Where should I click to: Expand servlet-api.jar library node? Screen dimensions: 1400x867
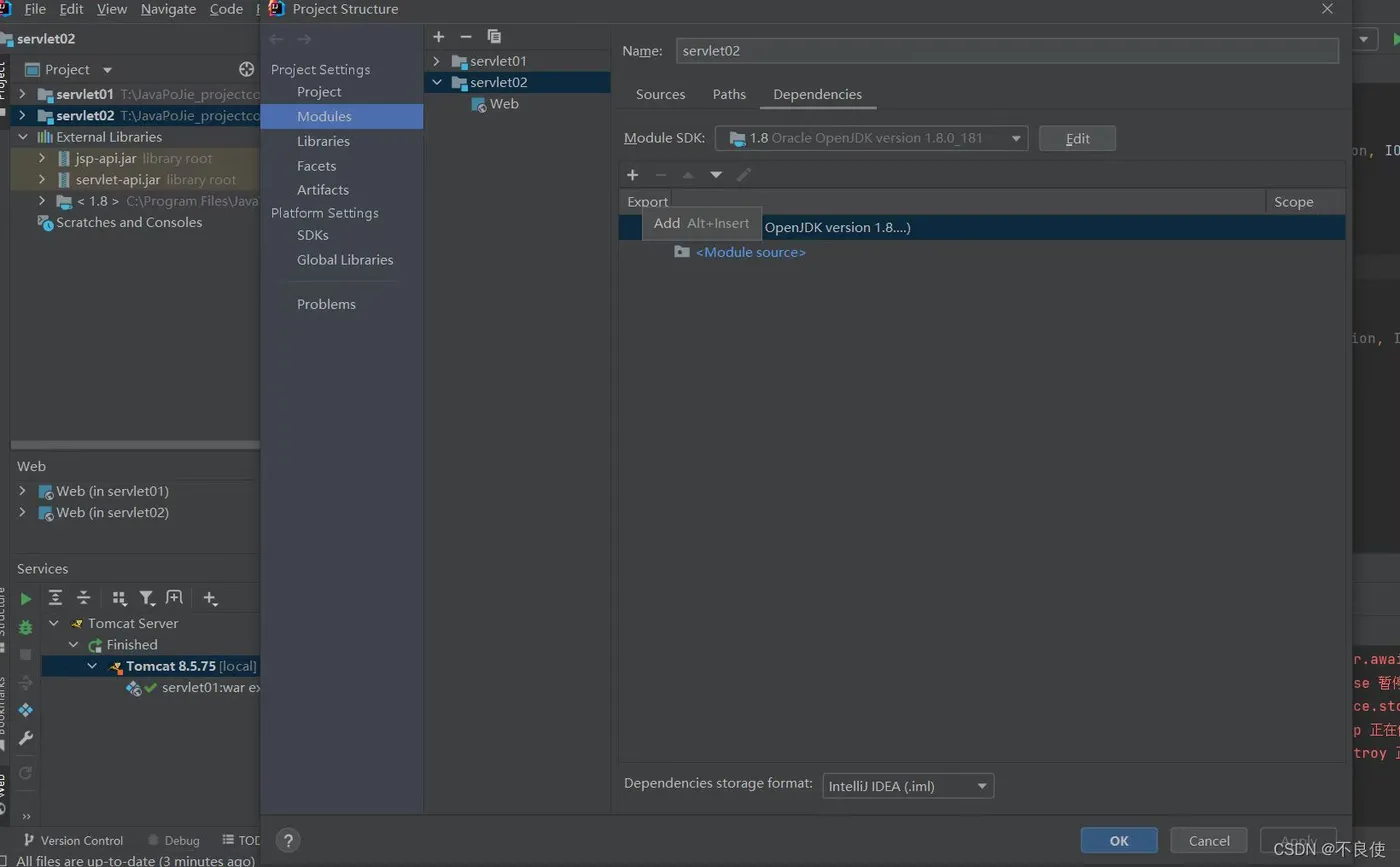(x=41, y=180)
